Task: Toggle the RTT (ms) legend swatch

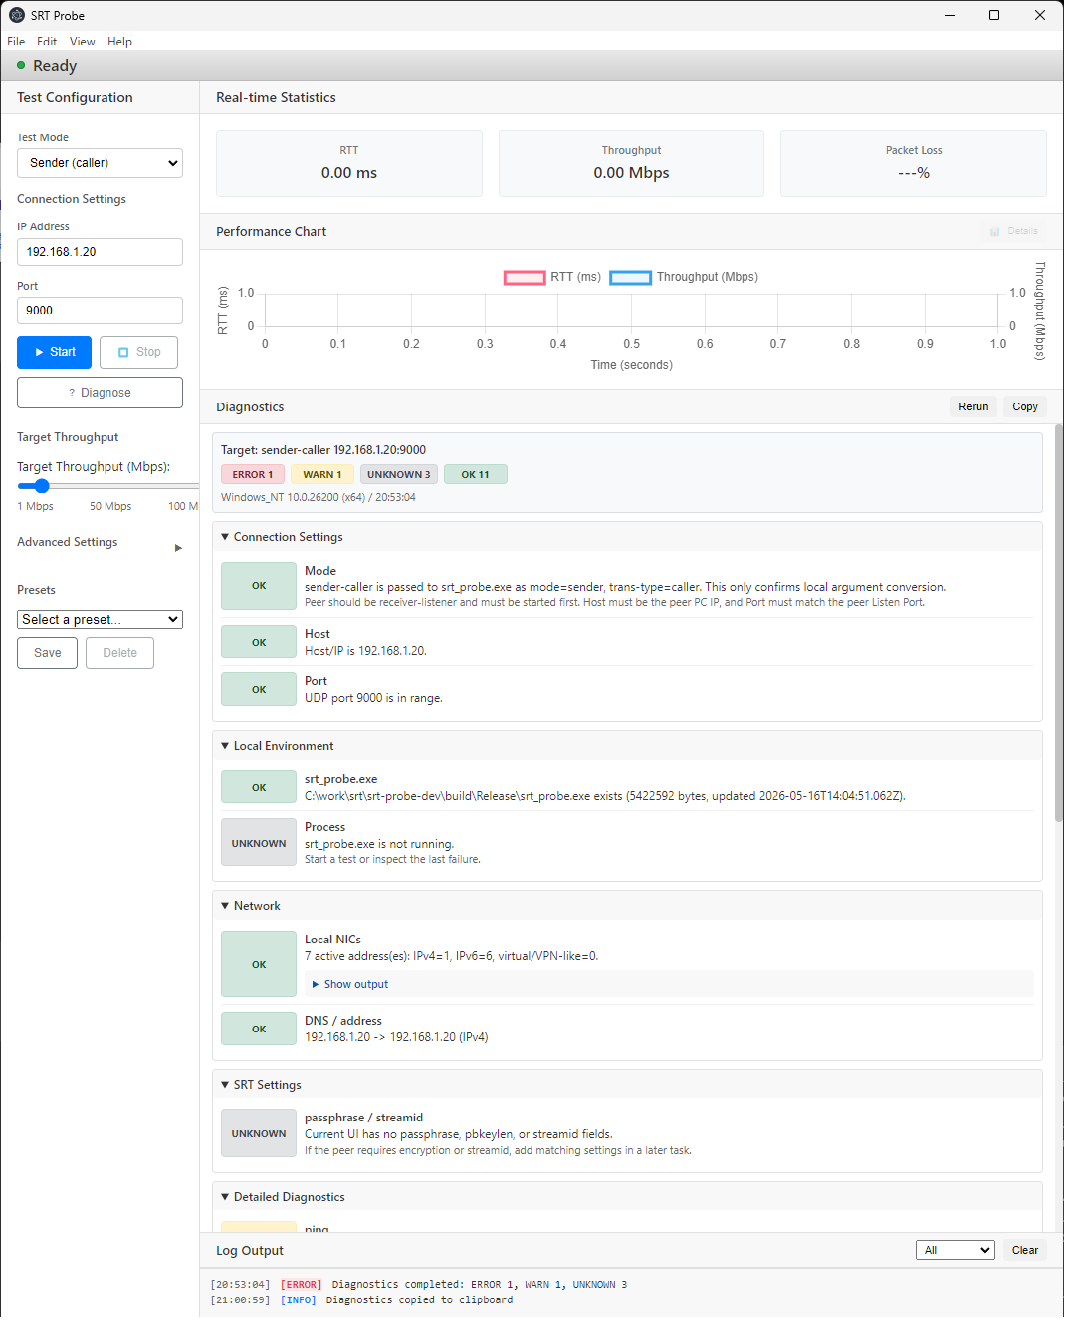Action: [x=524, y=277]
